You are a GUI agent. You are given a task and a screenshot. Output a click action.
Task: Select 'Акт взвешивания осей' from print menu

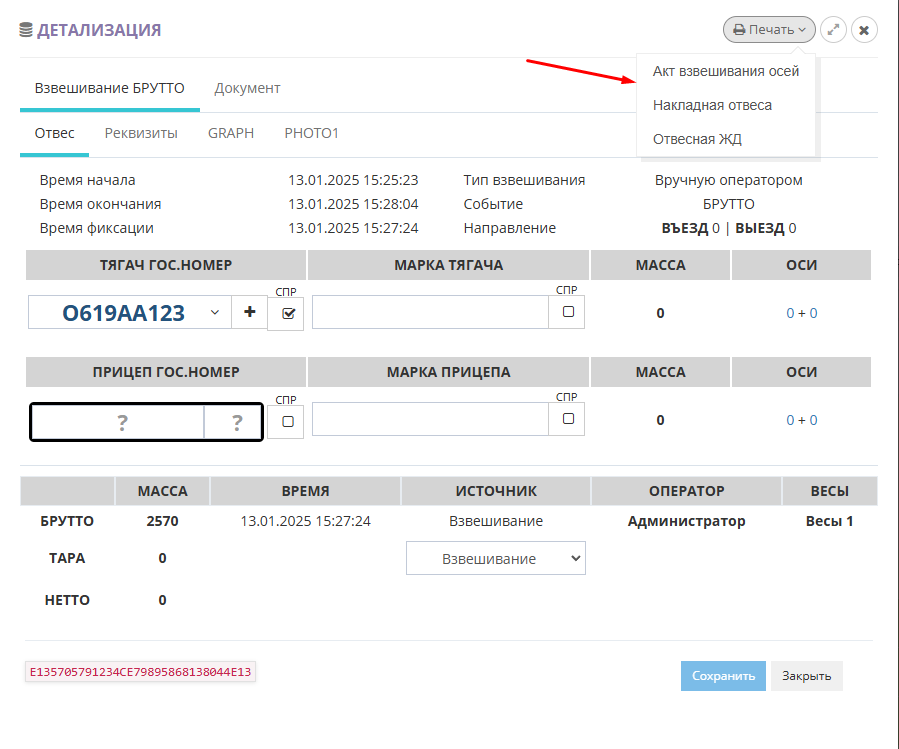[x=725, y=71]
